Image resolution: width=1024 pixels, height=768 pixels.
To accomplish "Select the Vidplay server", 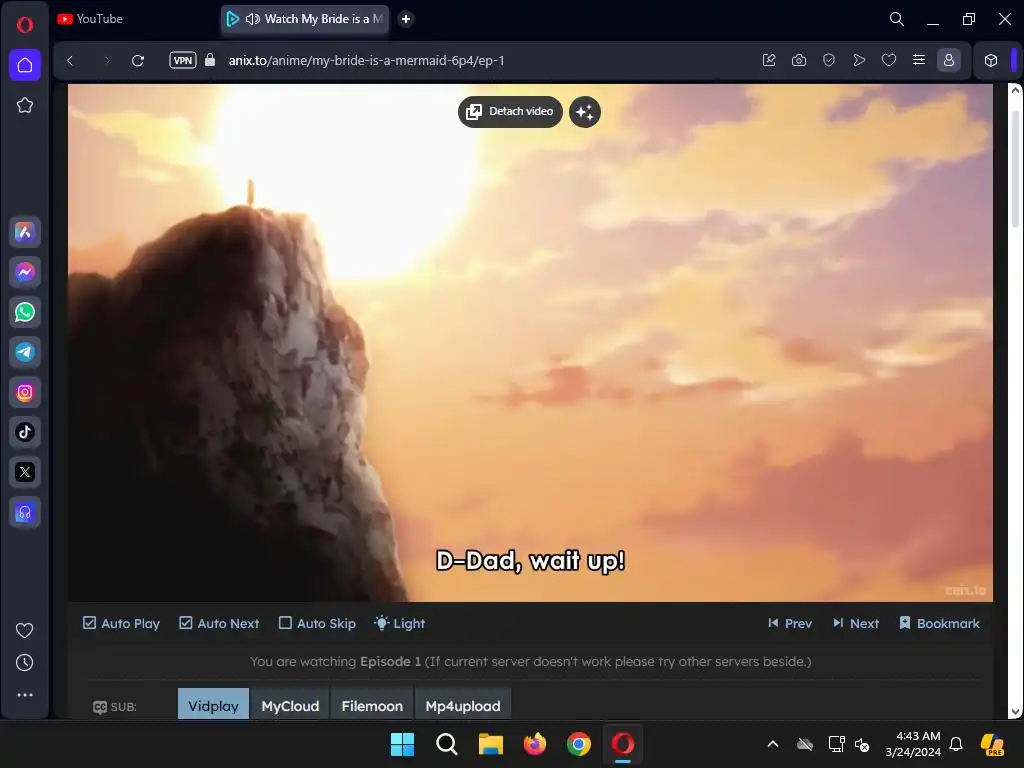I will click(214, 705).
